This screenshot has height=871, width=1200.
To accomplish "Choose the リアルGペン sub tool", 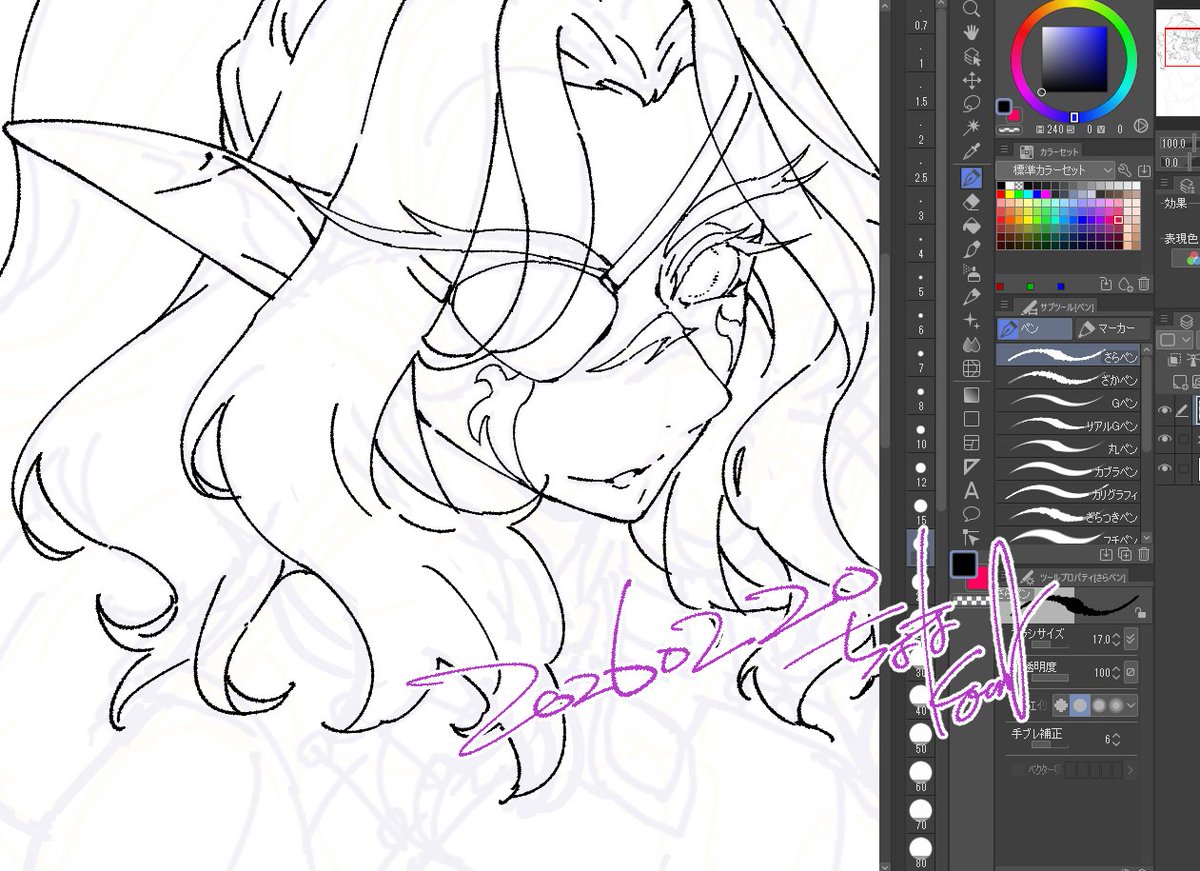I will click(1068, 425).
